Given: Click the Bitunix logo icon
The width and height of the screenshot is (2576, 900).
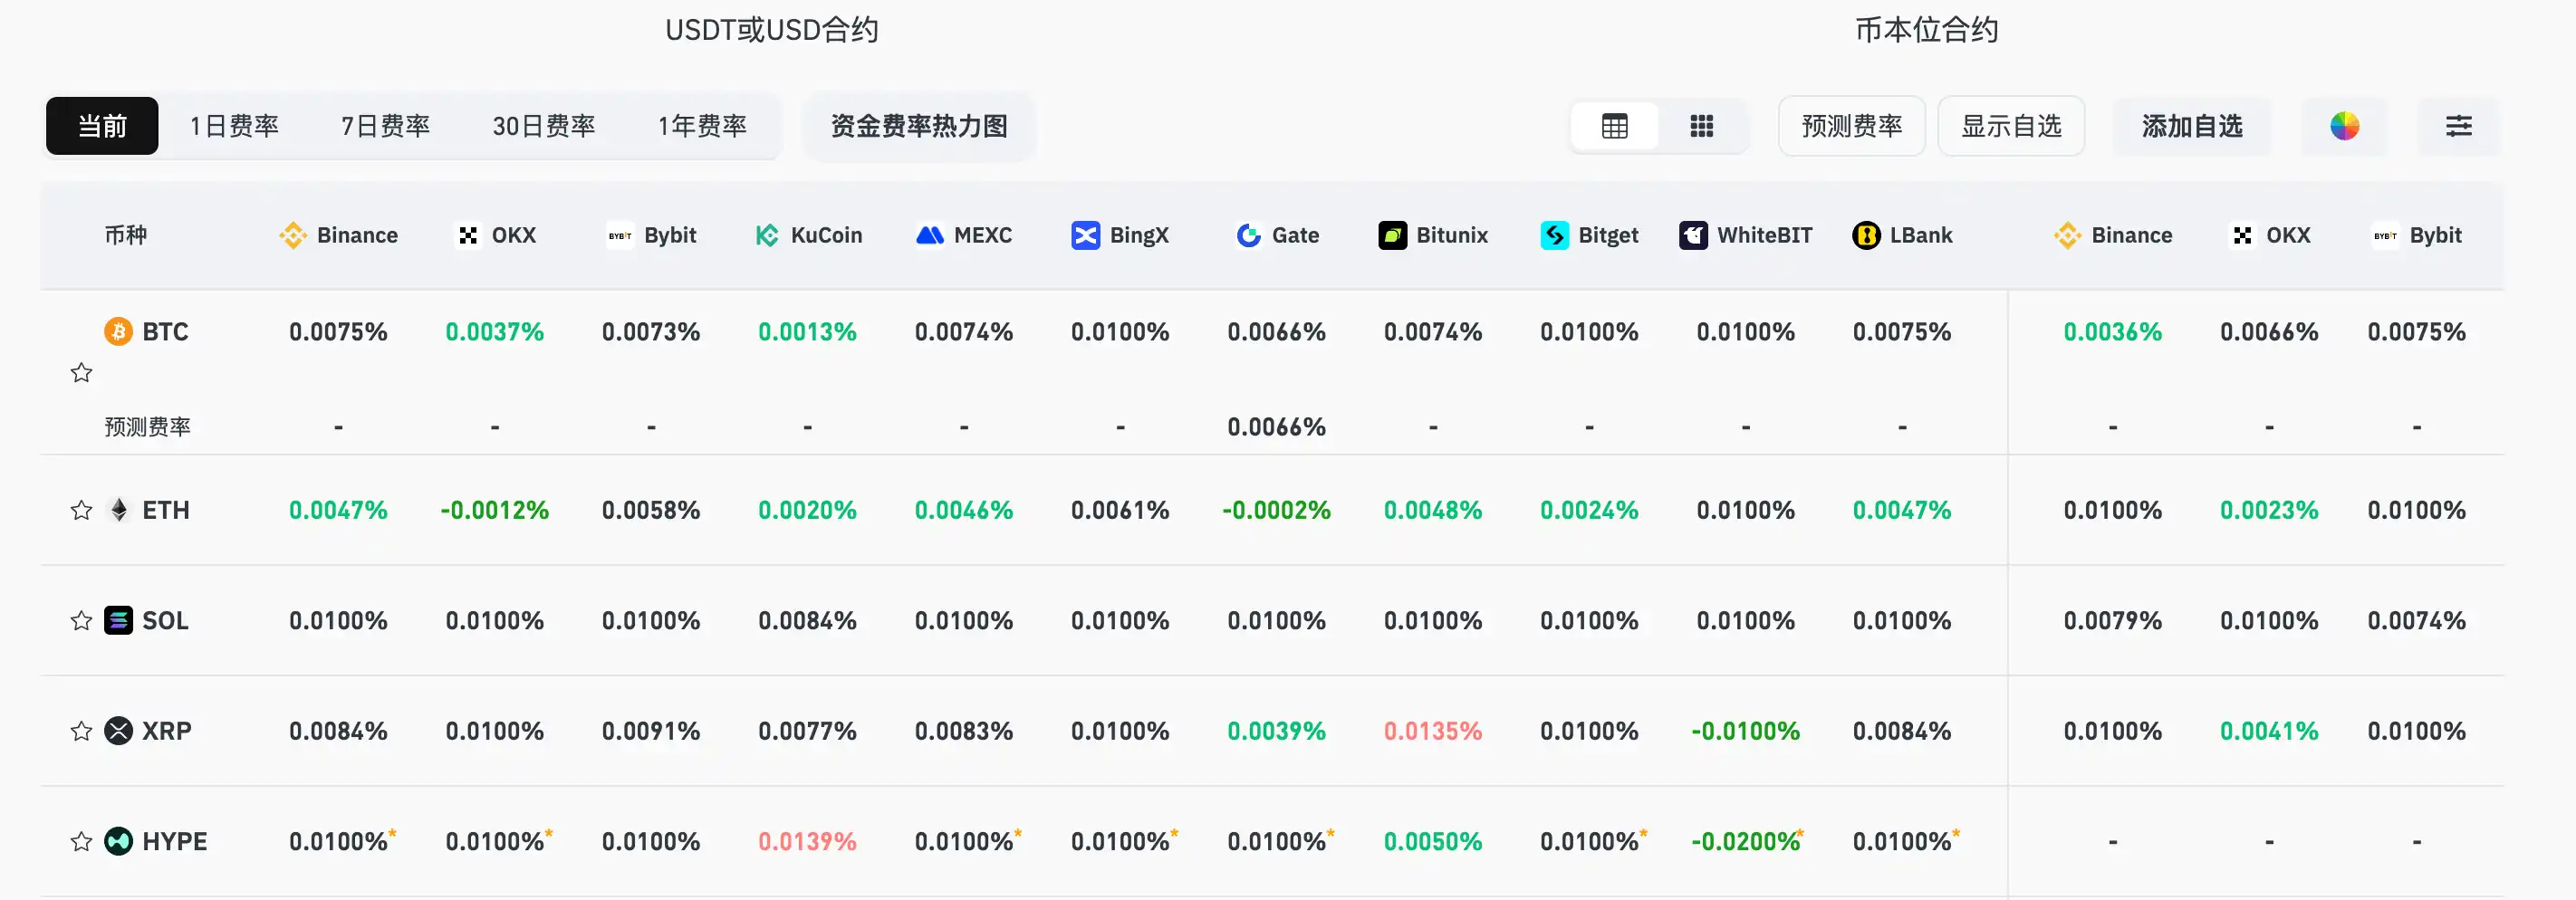Looking at the screenshot, I should pos(1392,235).
